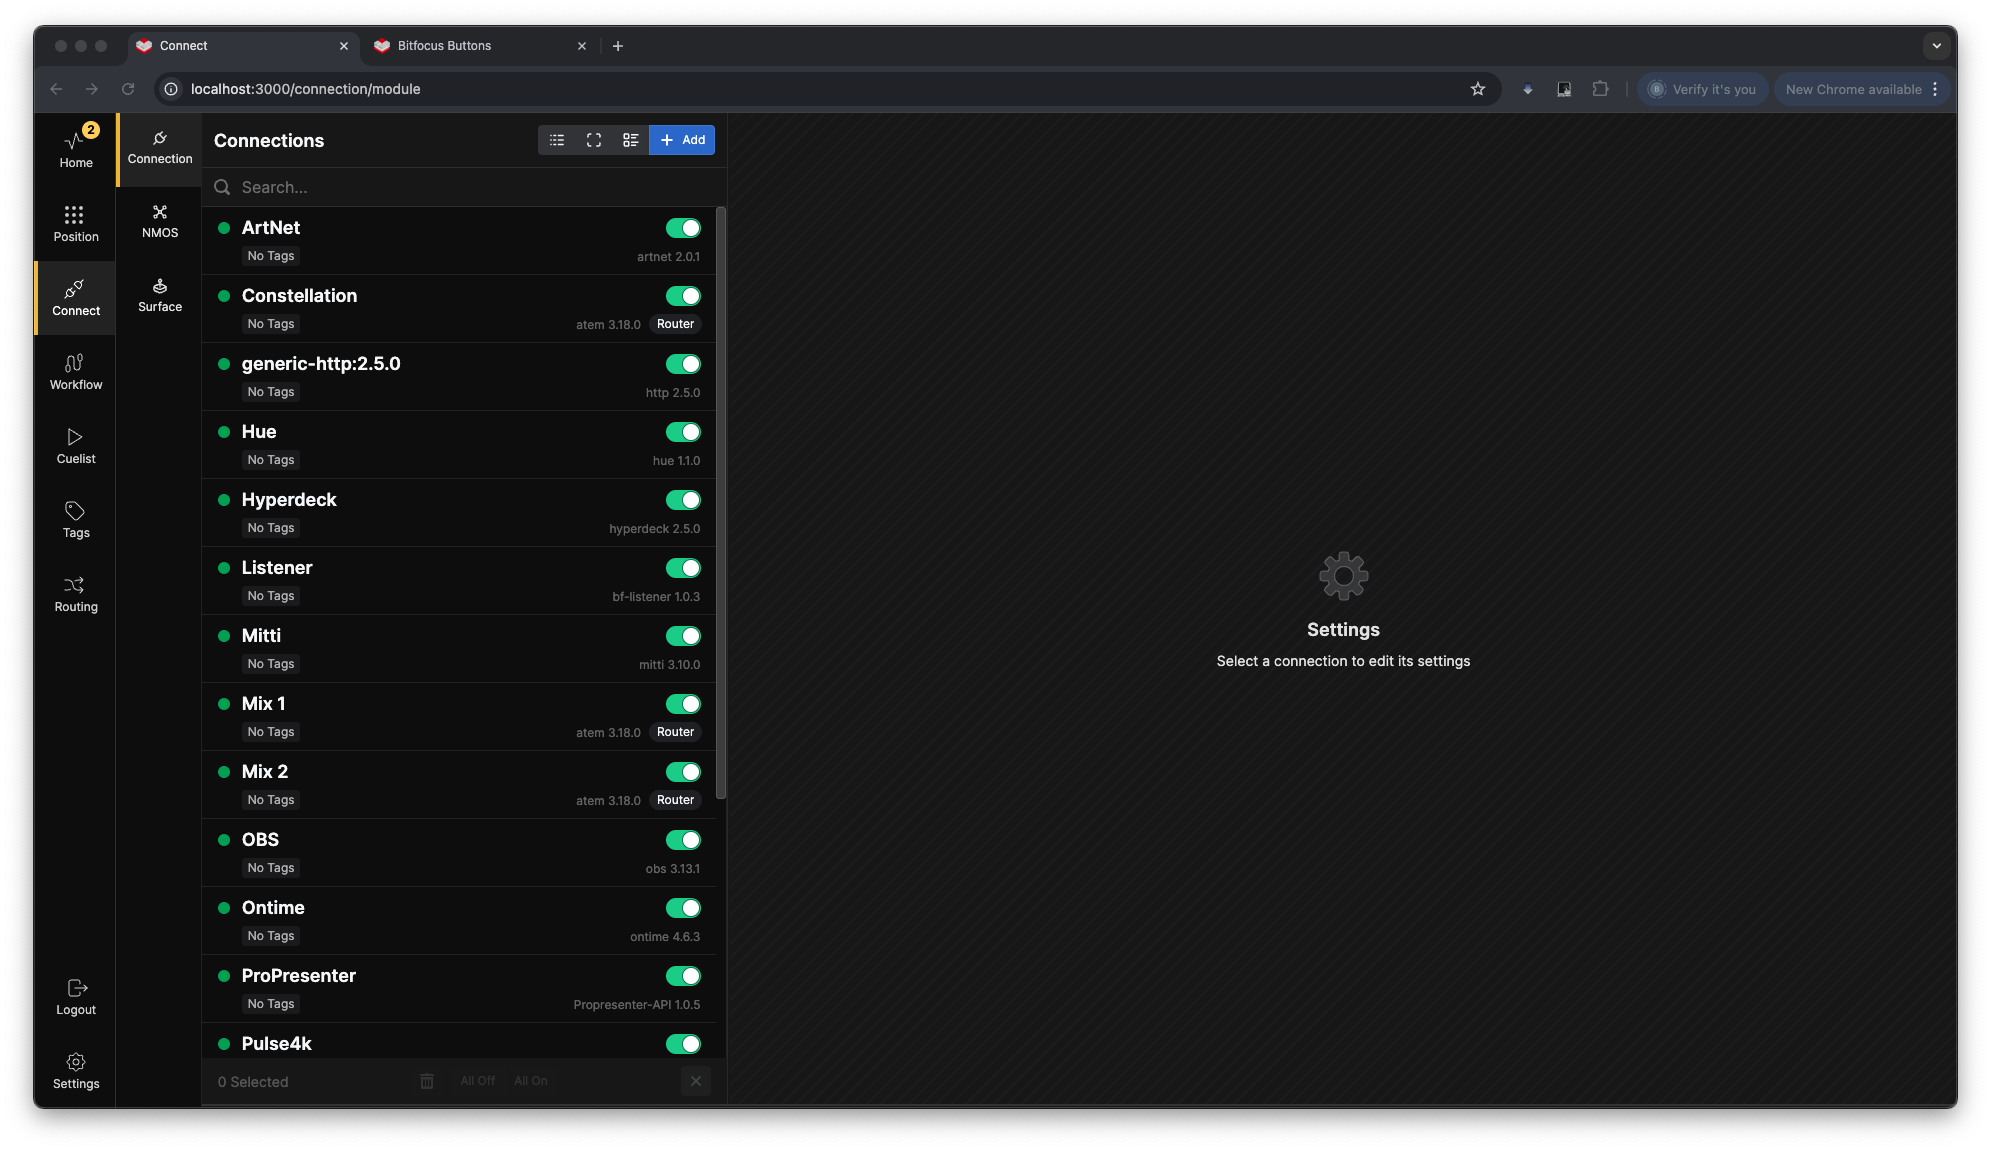The height and width of the screenshot is (1150, 1991).
Task: Select the Constellation connection name
Action: click(x=299, y=296)
